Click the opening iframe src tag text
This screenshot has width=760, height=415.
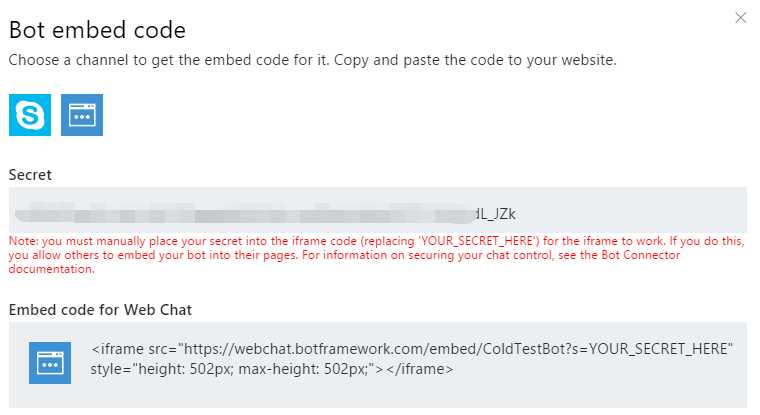click(134, 349)
